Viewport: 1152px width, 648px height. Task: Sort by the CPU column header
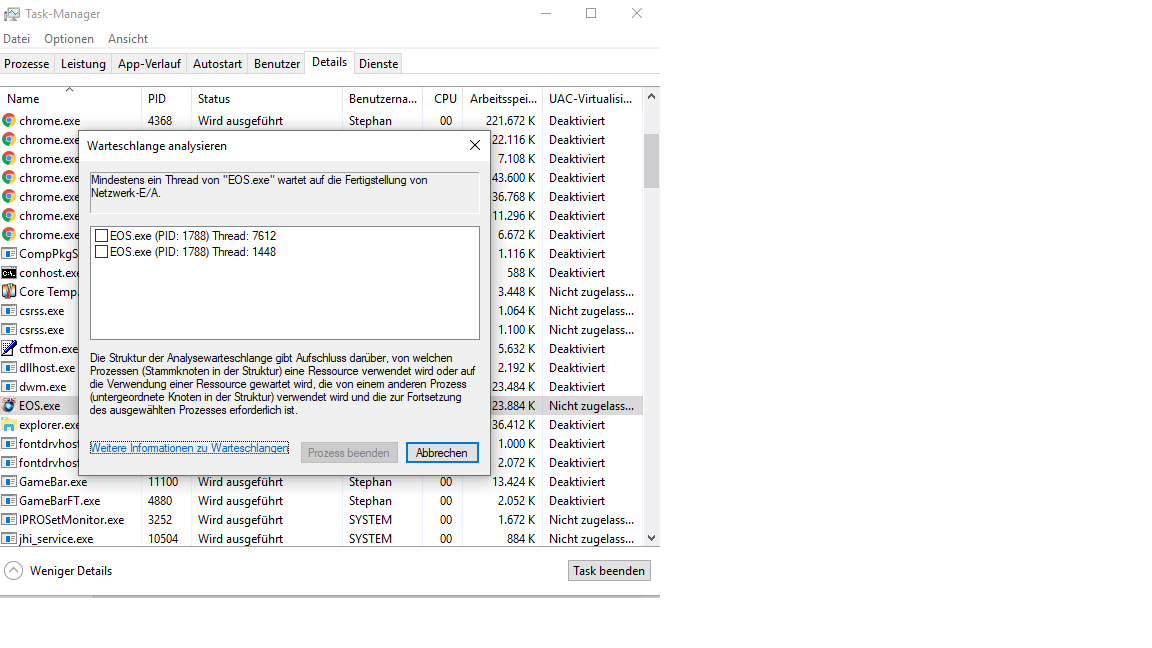pos(444,98)
